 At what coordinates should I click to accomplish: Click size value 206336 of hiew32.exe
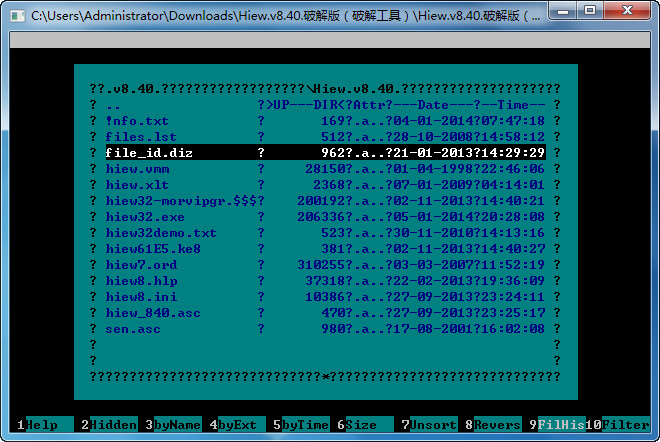tap(321, 217)
